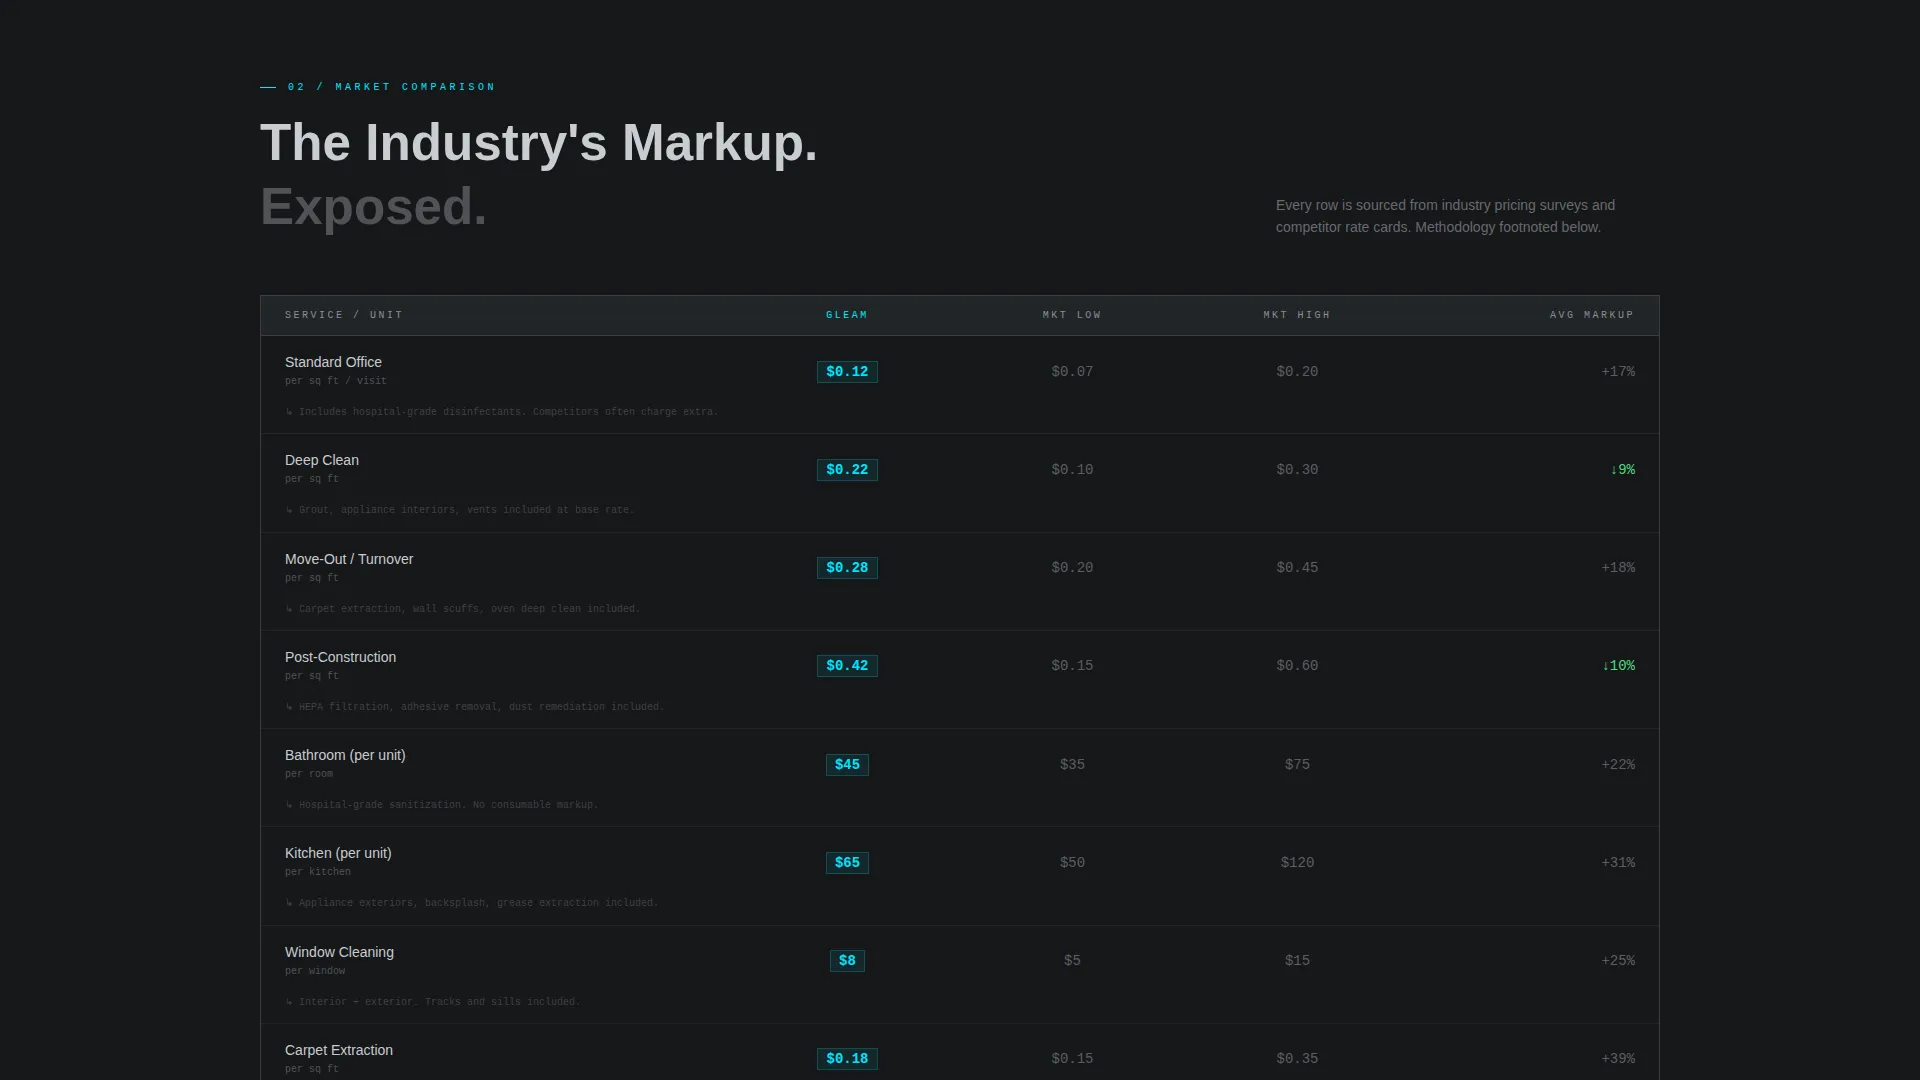Click the MKT HIGH column header
The height and width of the screenshot is (1080, 1920).
pyautogui.click(x=1297, y=315)
